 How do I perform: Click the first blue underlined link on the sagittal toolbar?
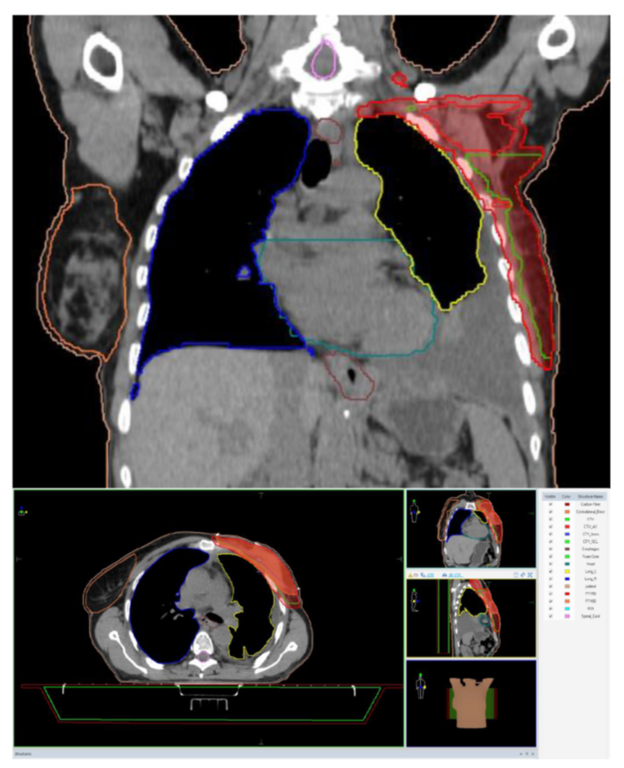click(x=431, y=575)
